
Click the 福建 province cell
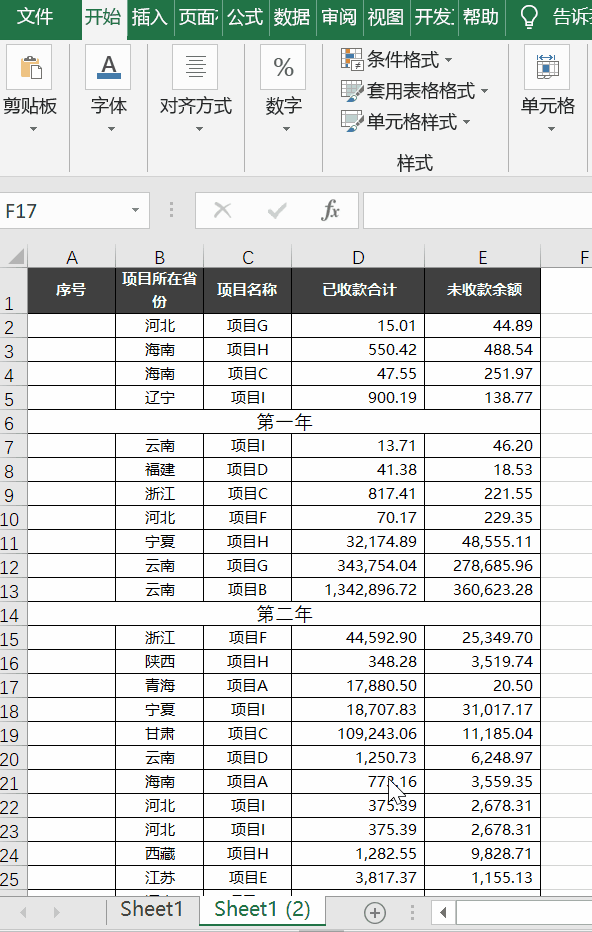pos(159,470)
